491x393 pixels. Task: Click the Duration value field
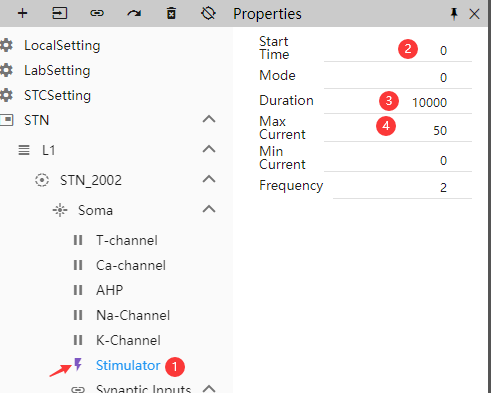tap(398, 102)
